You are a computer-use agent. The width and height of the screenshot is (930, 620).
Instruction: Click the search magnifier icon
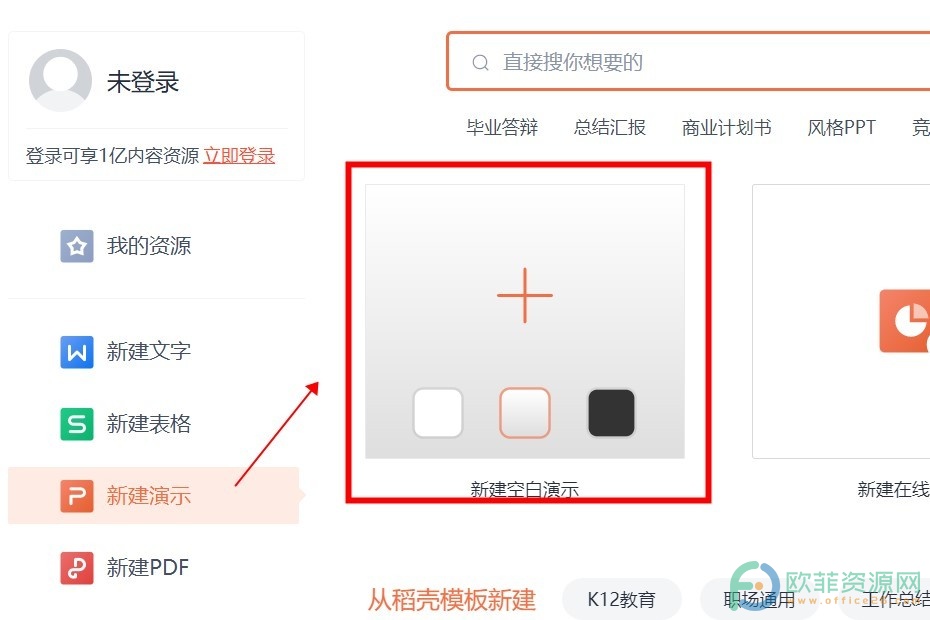pyautogui.click(x=480, y=62)
